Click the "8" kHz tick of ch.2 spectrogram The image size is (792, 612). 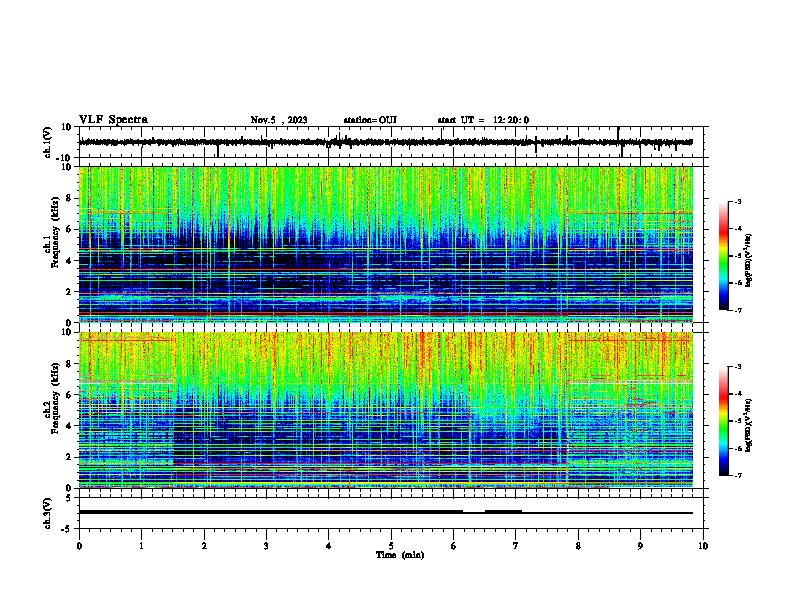pos(69,364)
